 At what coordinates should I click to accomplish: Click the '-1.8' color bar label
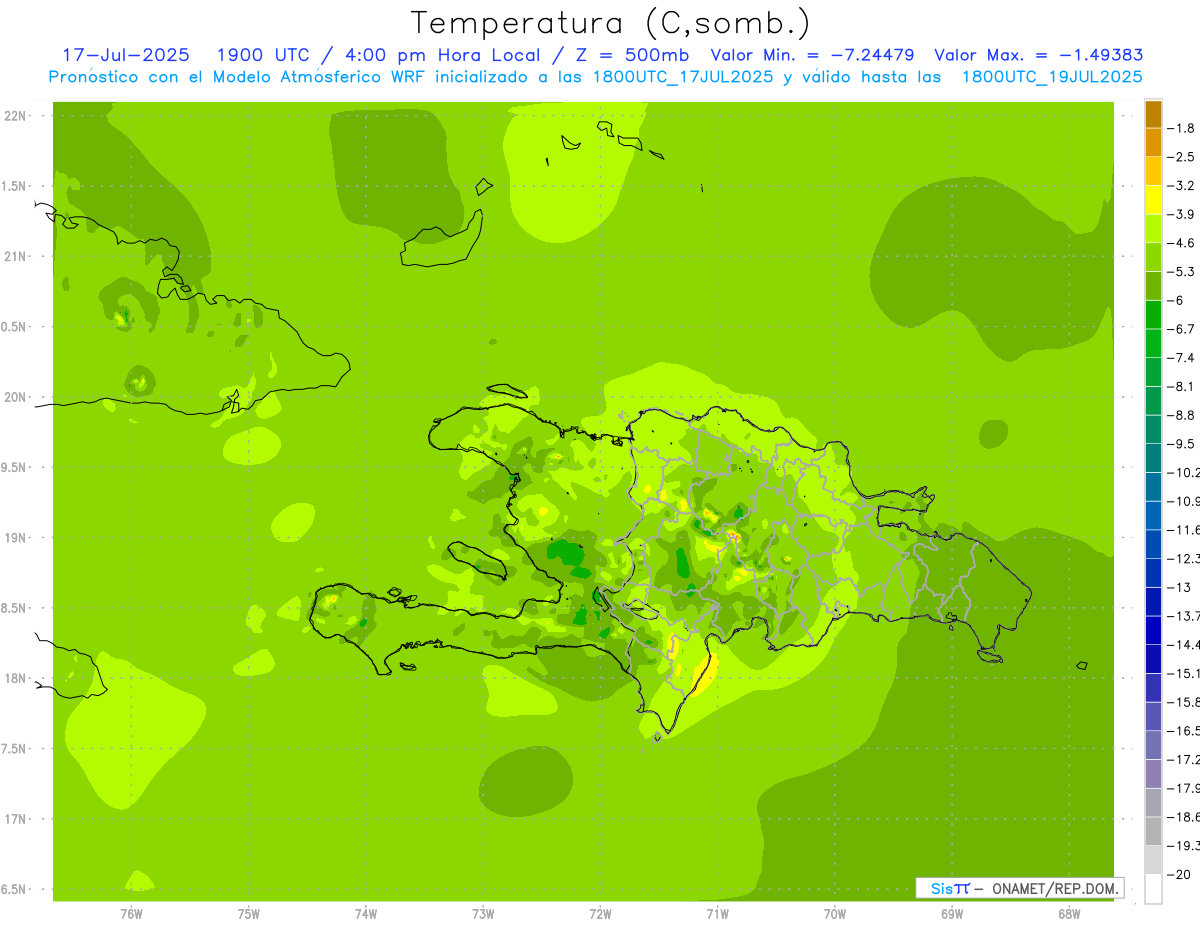pos(1182,128)
